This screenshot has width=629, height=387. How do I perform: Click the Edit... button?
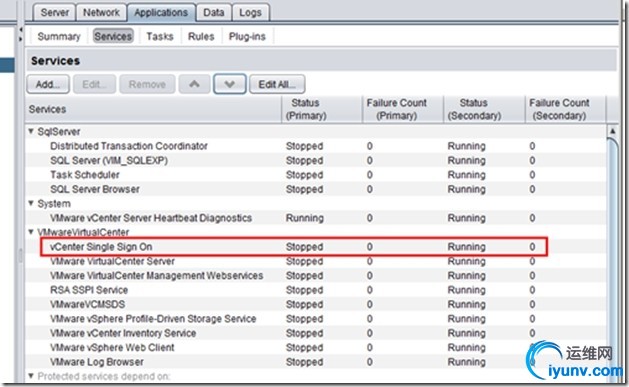click(x=94, y=84)
